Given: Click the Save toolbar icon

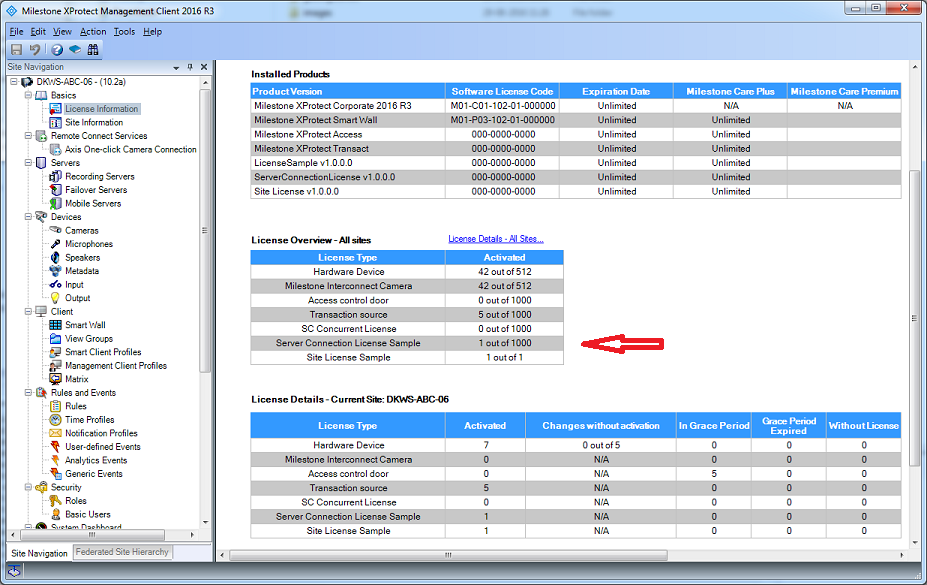Looking at the screenshot, I should click(16, 49).
